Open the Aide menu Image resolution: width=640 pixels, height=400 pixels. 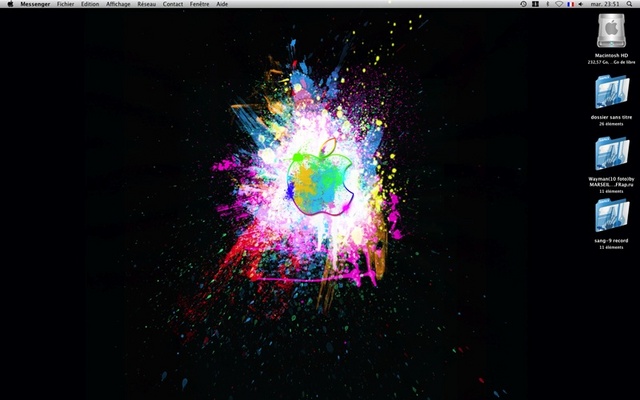point(222,4)
